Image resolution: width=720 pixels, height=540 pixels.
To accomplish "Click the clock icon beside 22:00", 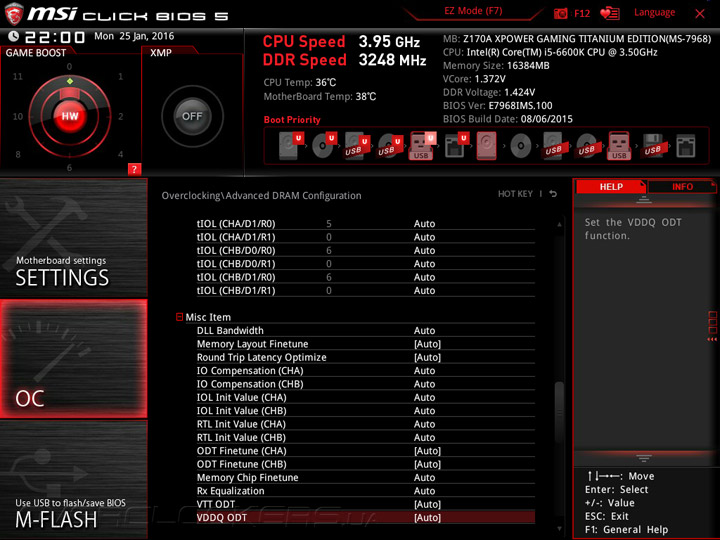I will pyautogui.click(x=14, y=36).
